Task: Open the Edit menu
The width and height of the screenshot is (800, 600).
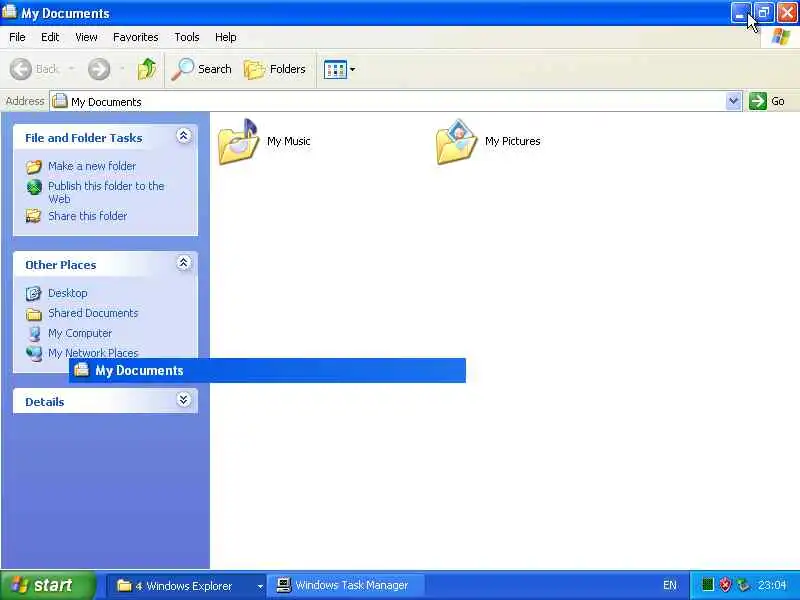Action: point(50,37)
